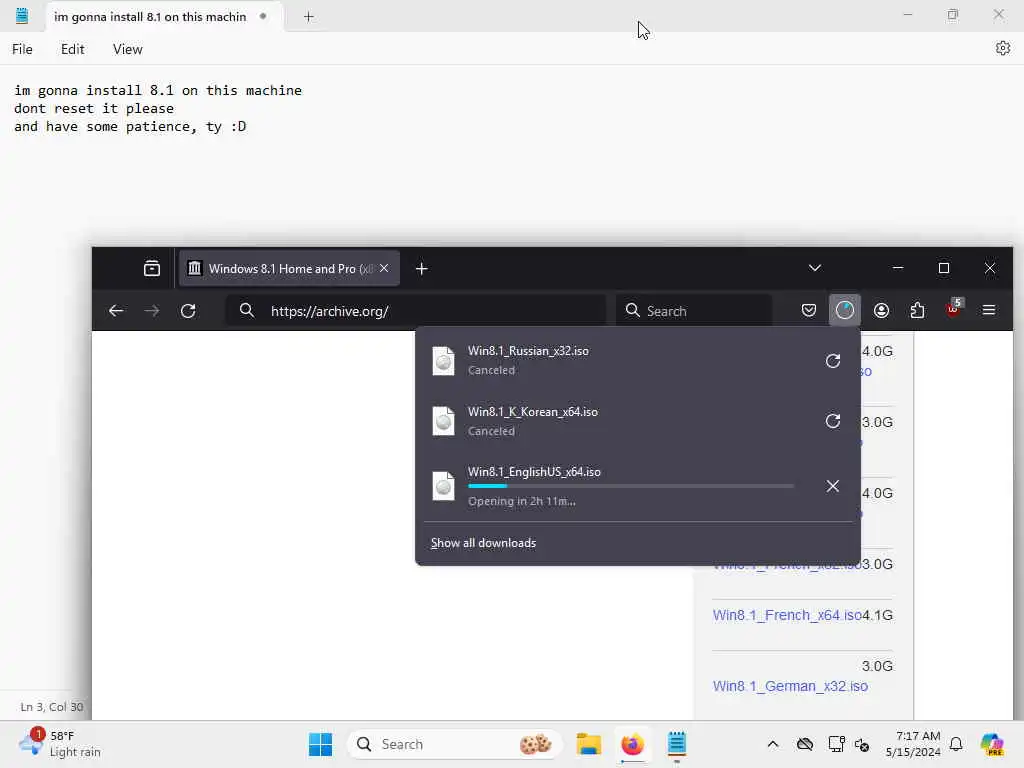Viewport: 1024px width, 768px height.
Task: Go back in Firefox
Action: click(x=116, y=311)
